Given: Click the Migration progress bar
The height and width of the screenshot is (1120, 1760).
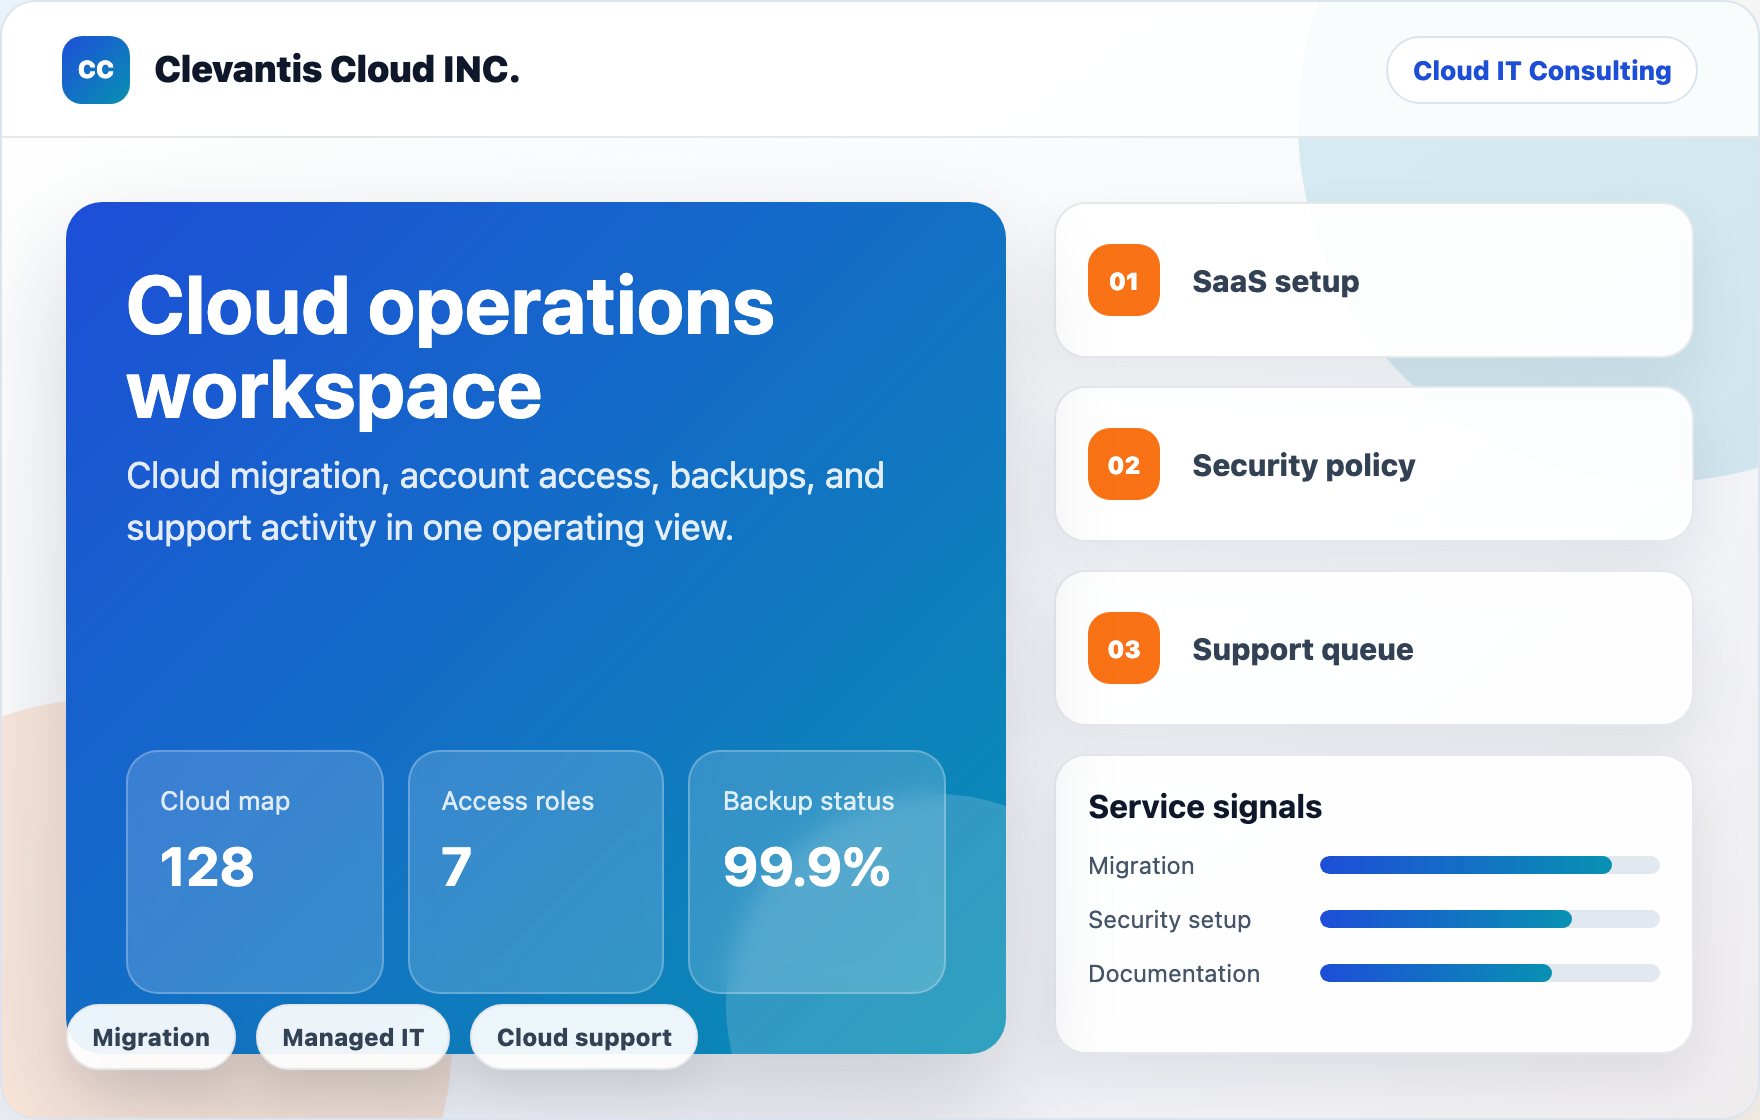Looking at the screenshot, I should click(x=1490, y=865).
